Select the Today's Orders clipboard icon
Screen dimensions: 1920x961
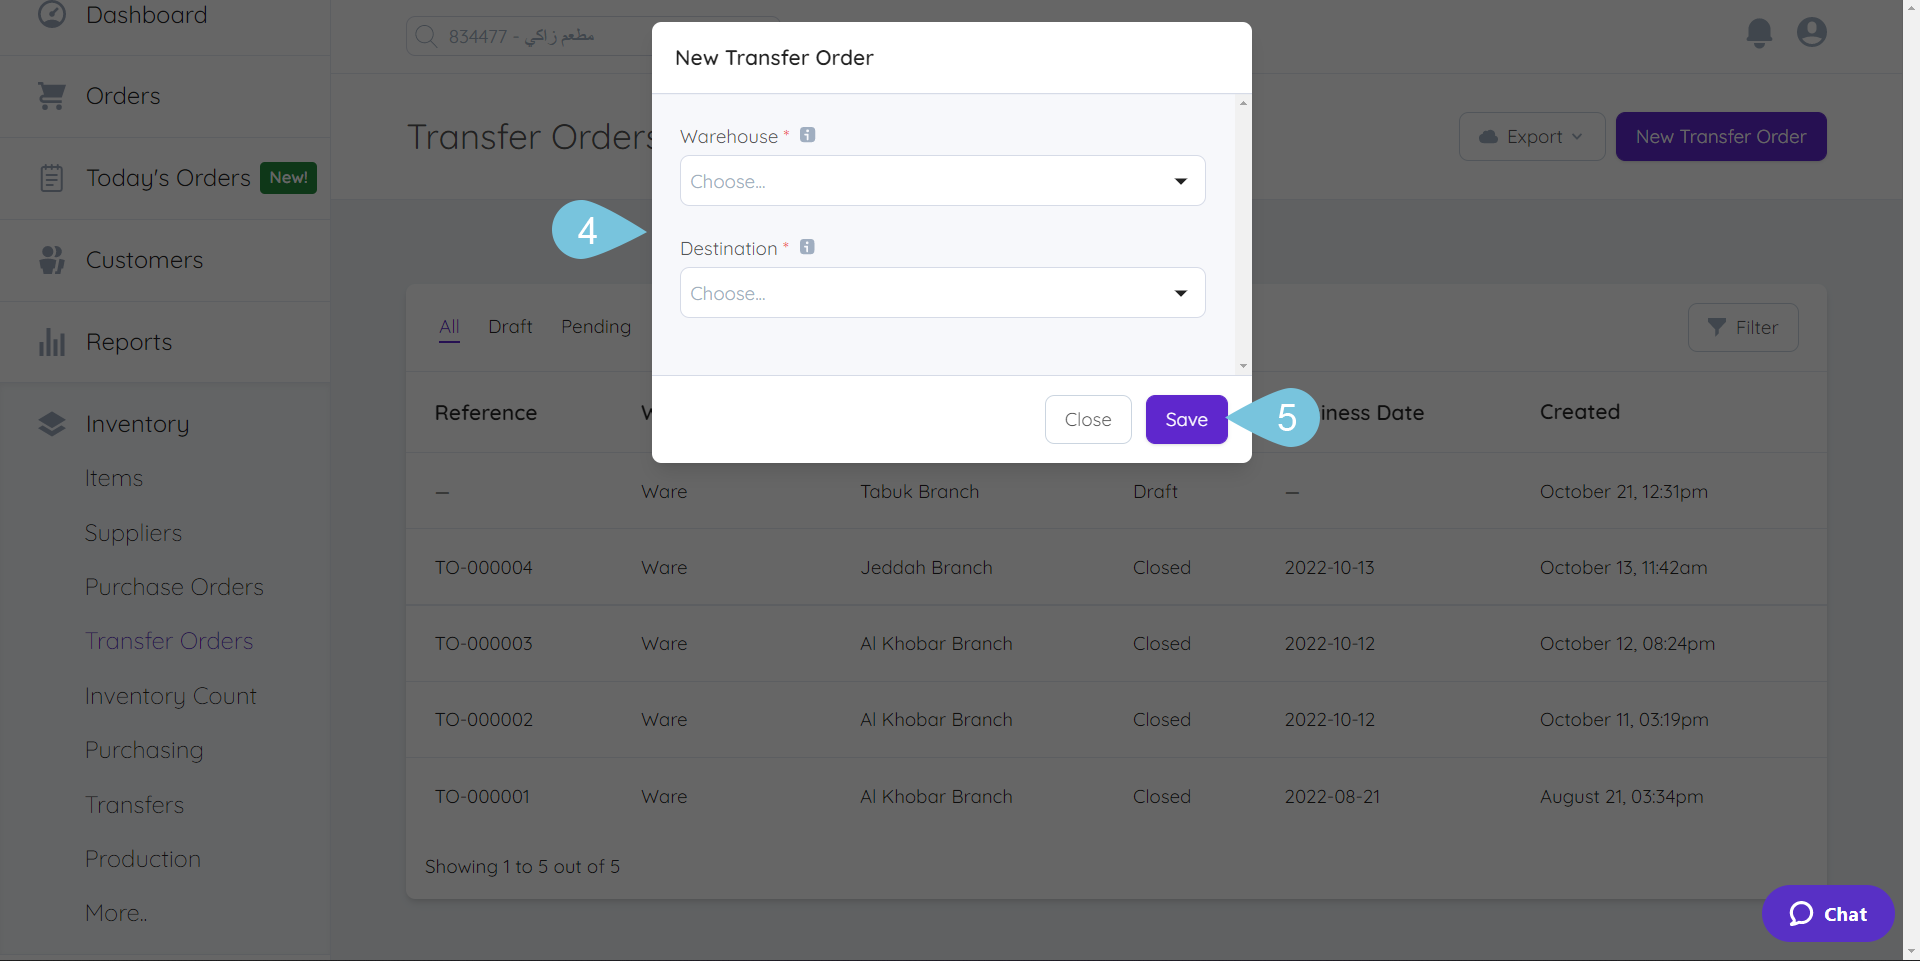51,178
